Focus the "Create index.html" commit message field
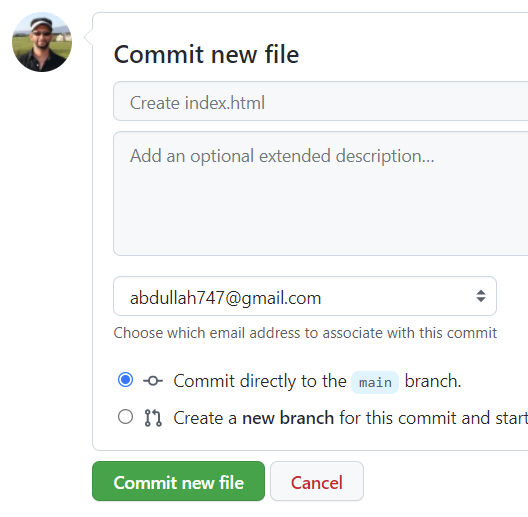The image size is (528, 517). pyautogui.click(x=321, y=101)
